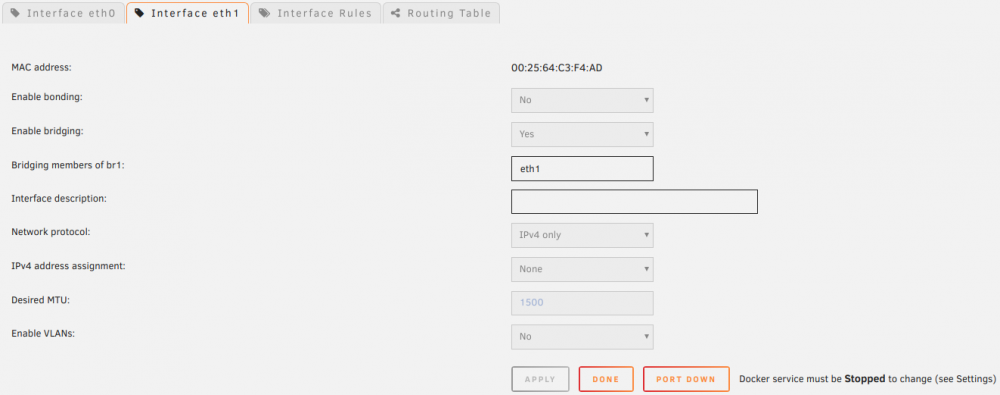The image size is (1000, 395).
Task: Click the tag icon on Interface eth0 tab
Action: coord(15,13)
